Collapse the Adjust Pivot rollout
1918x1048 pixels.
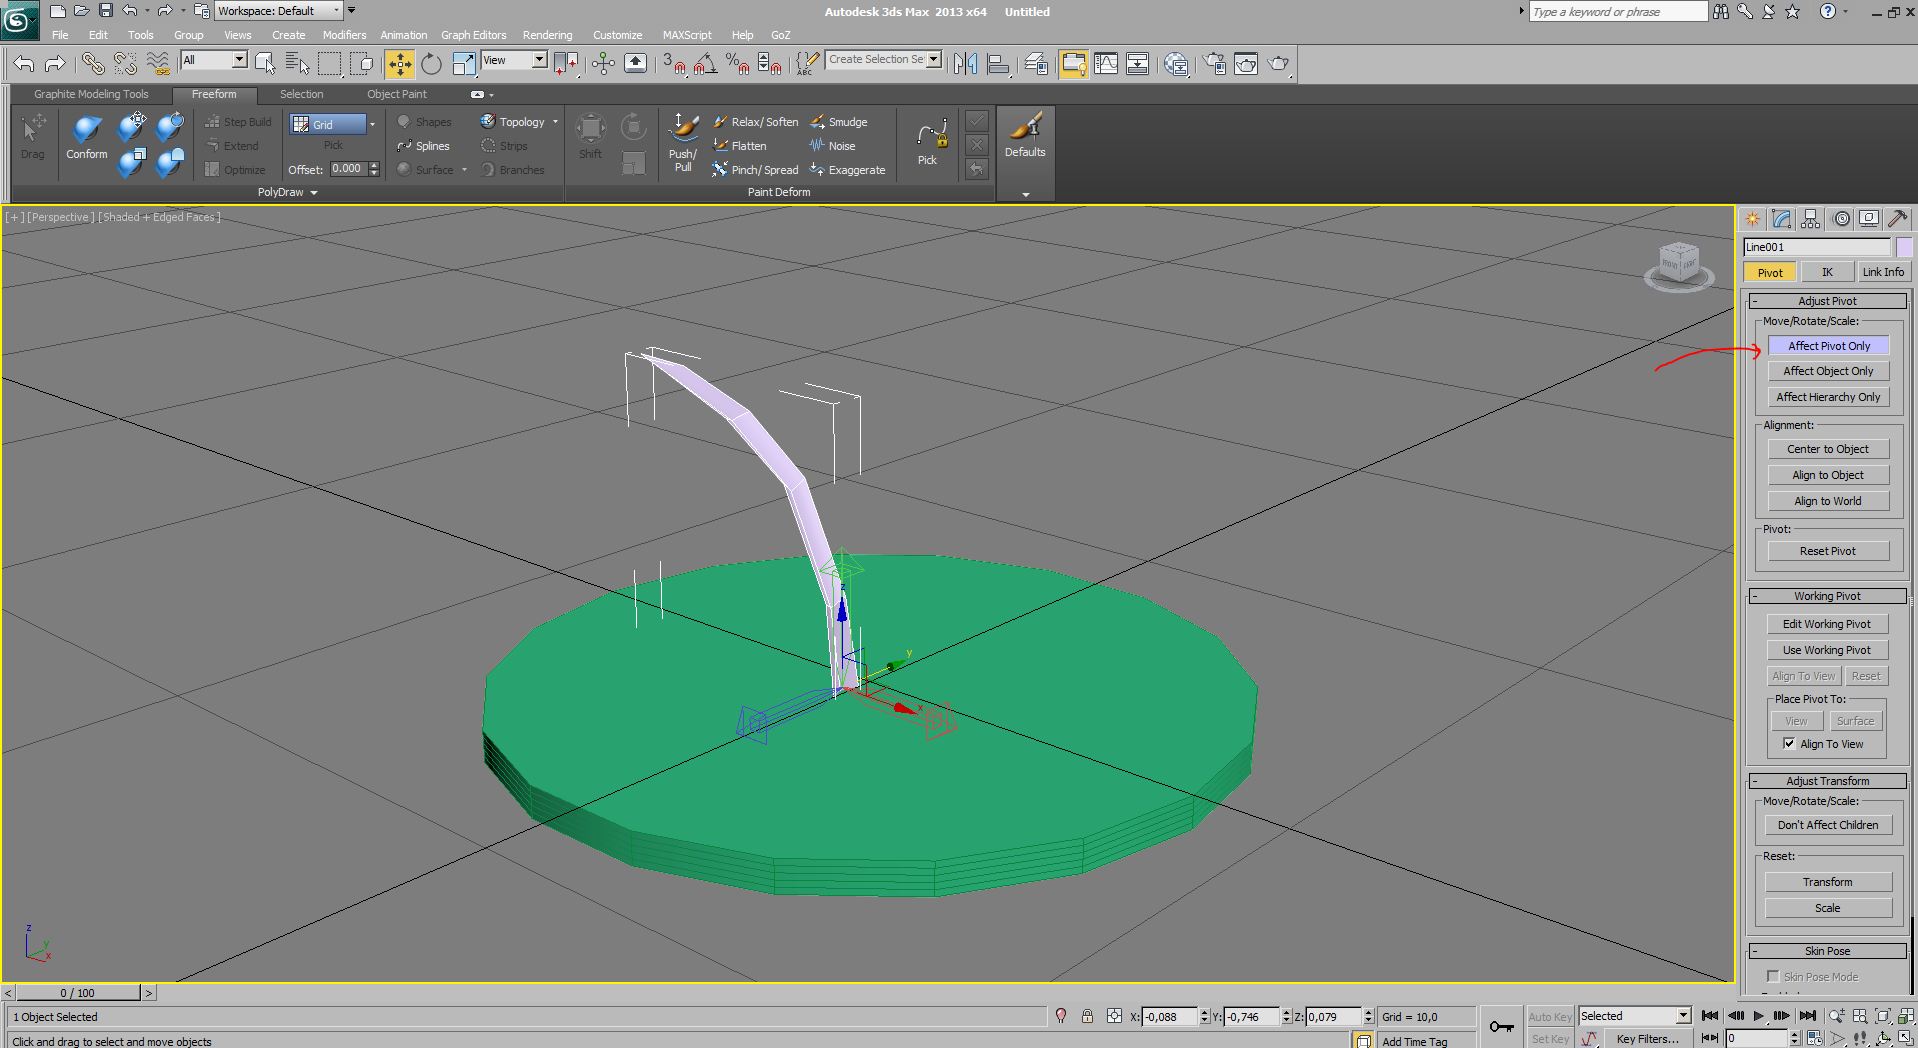pos(1827,301)
